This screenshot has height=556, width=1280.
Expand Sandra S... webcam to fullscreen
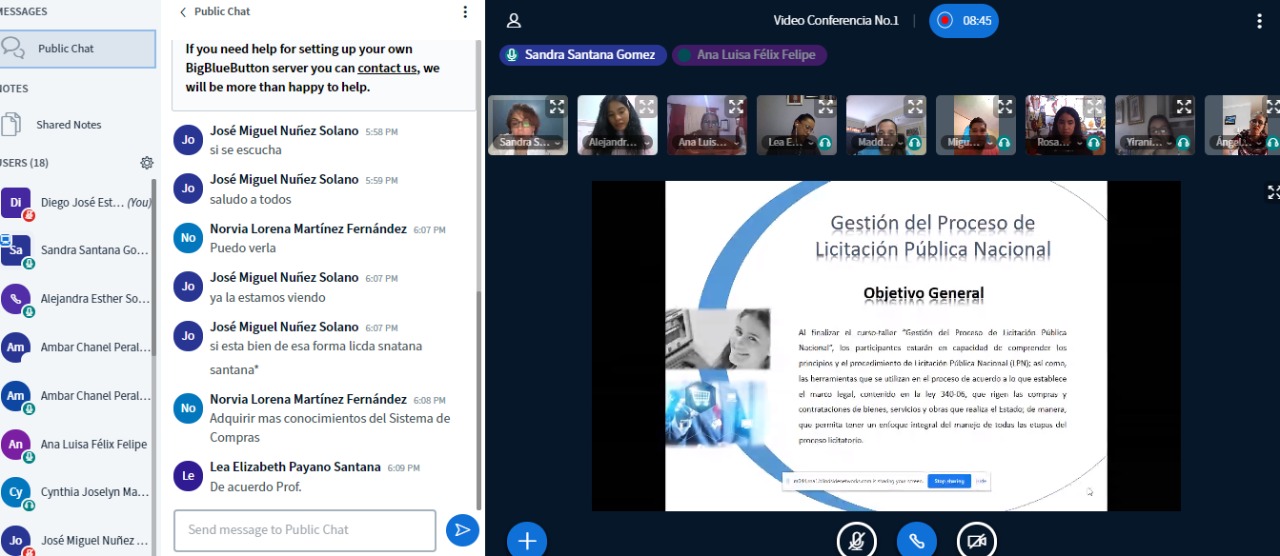point(557,106)
